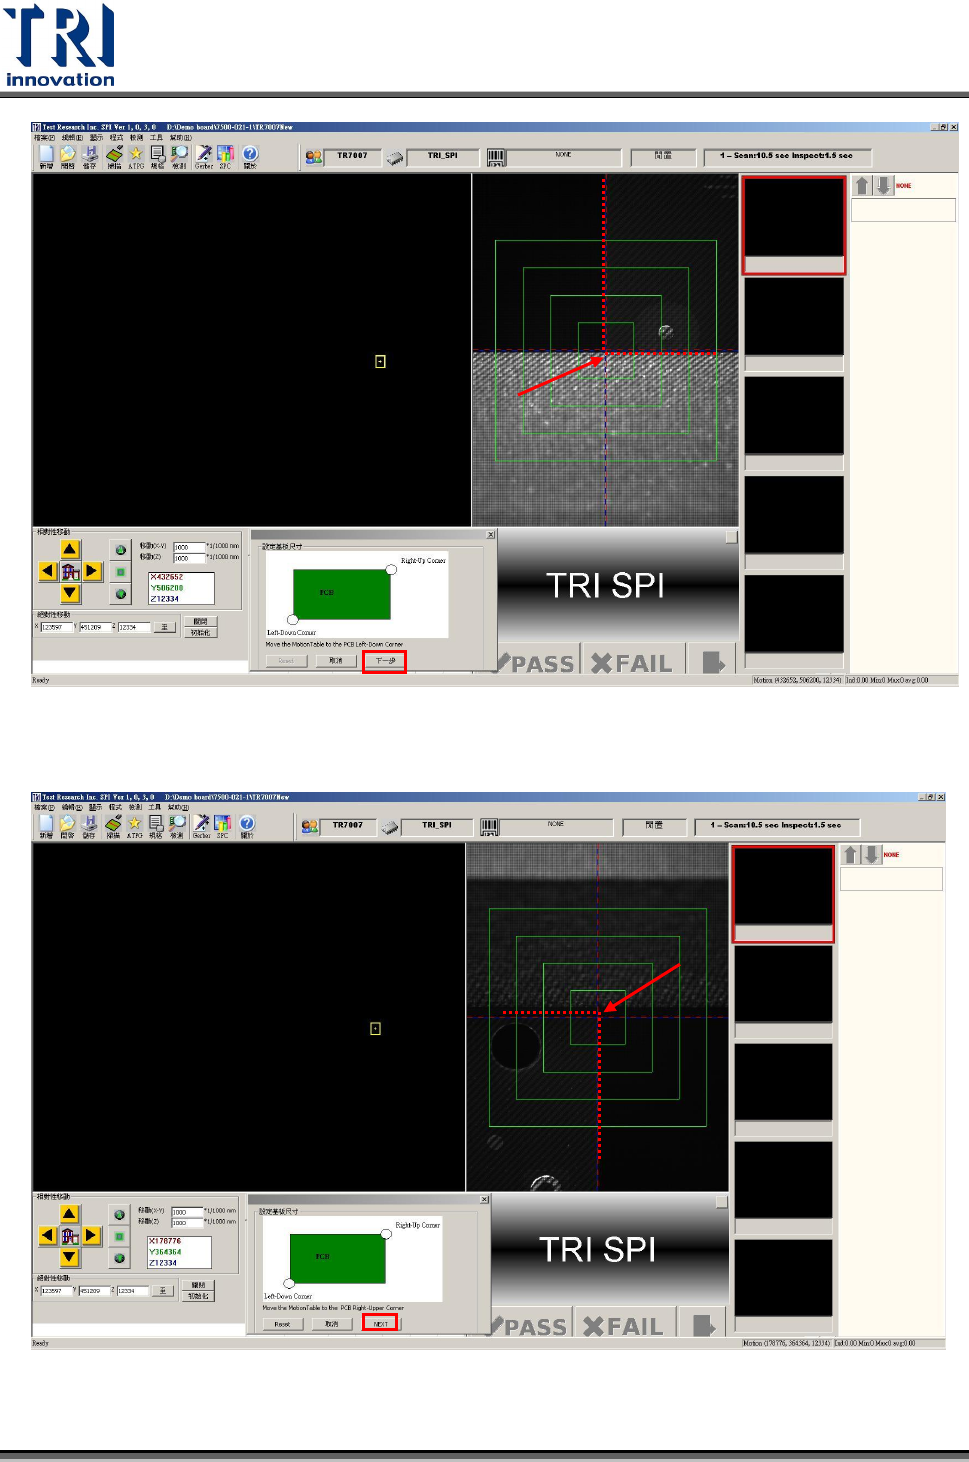Click the home icon between jog arrows, upper screenshot

(x=70, y=571)
